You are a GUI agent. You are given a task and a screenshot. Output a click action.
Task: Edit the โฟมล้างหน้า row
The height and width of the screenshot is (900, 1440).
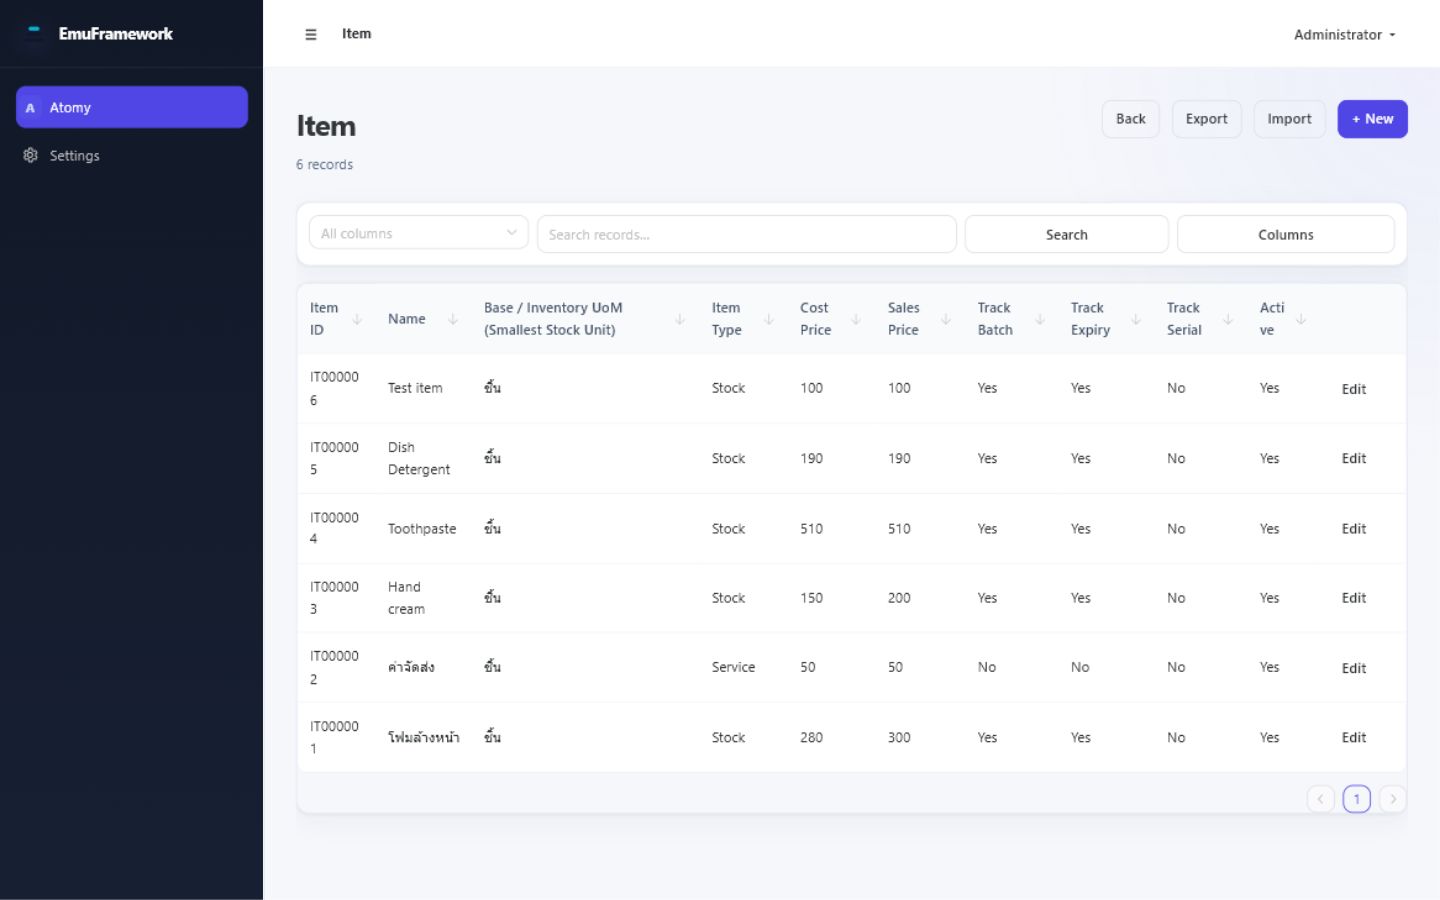point(1354,737)
